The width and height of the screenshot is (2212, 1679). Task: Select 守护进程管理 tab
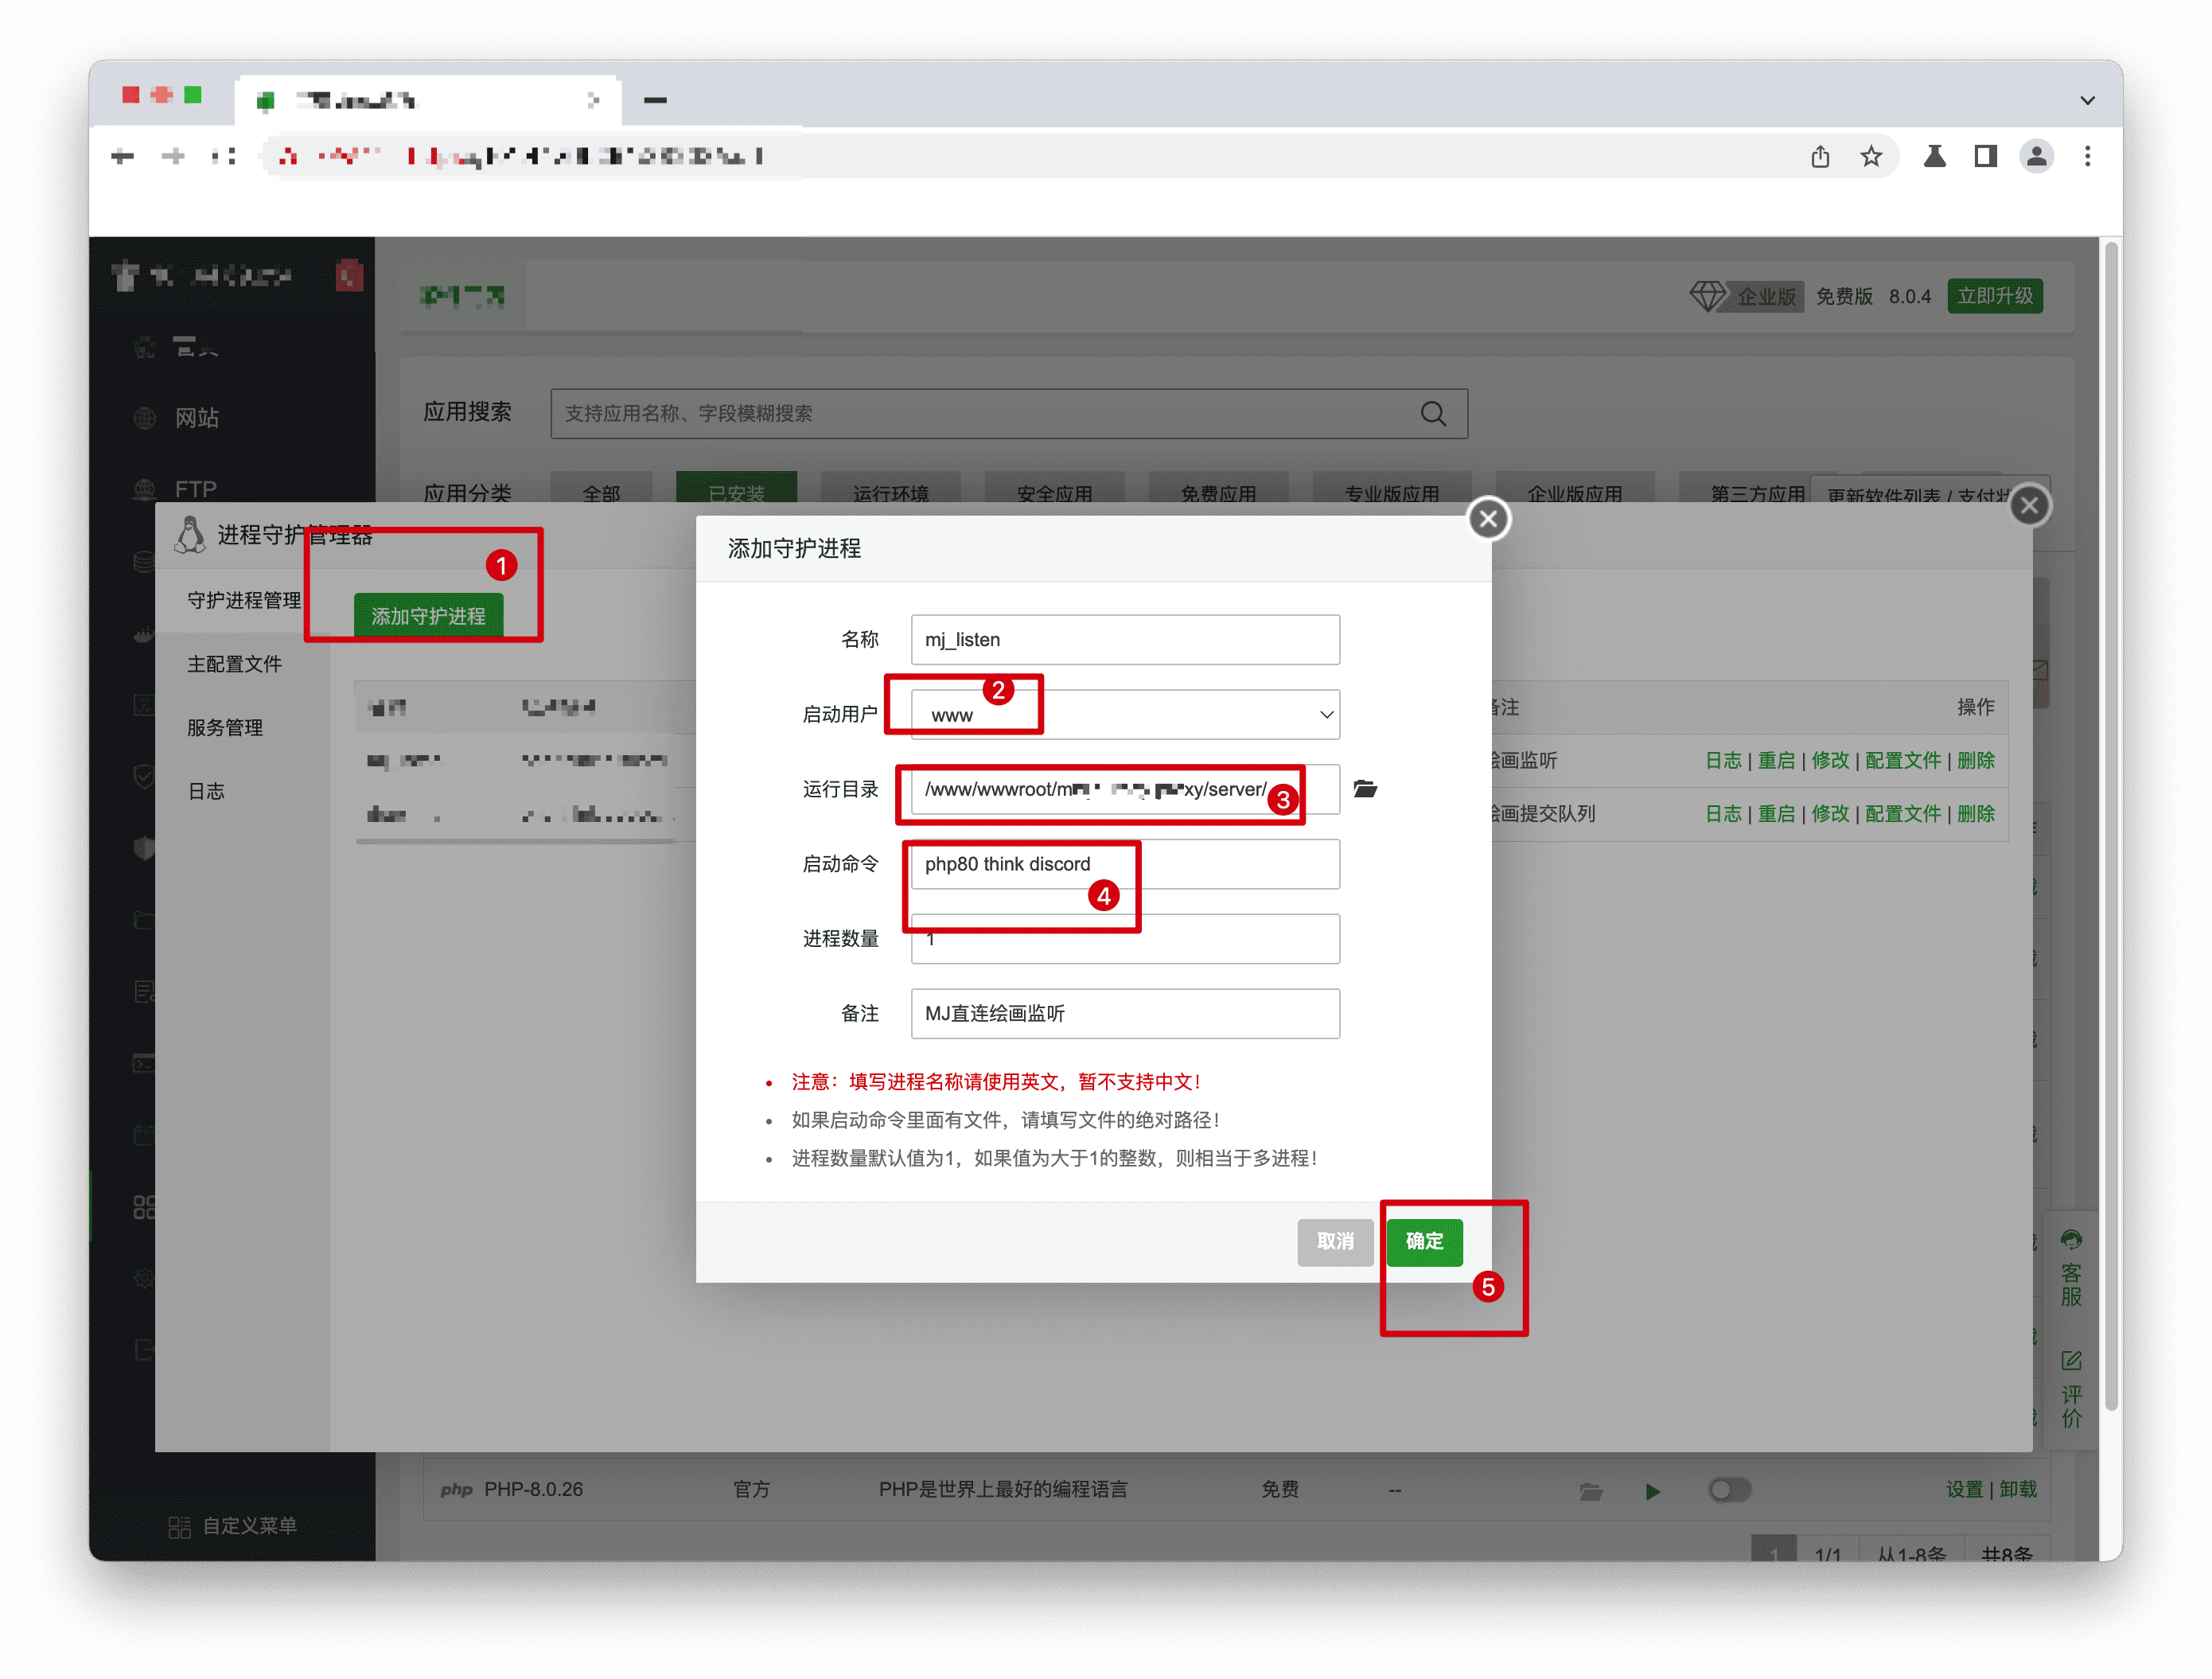point(244,600)
